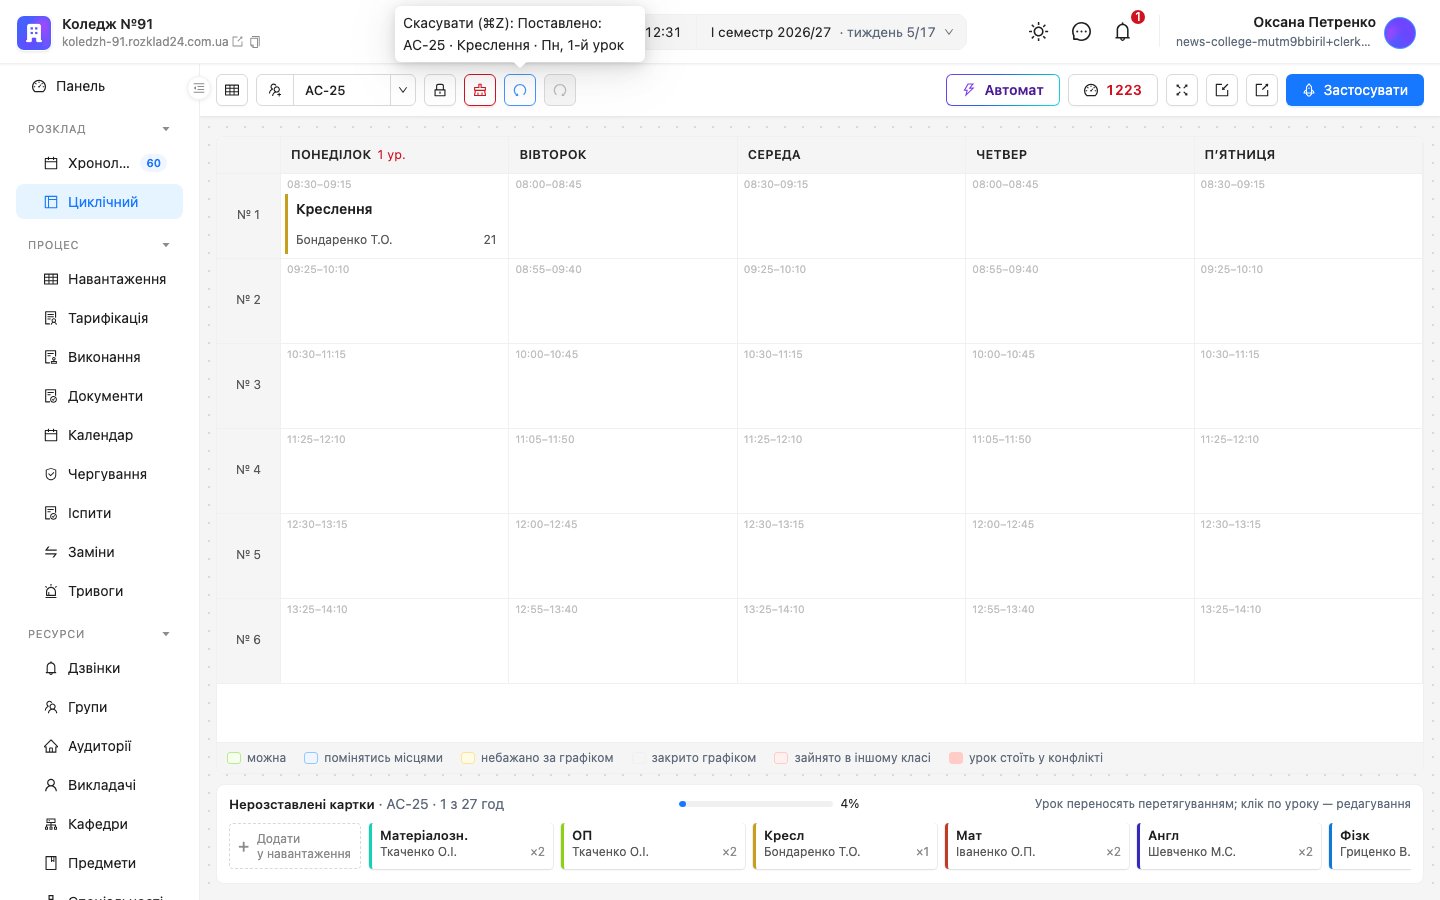1440x900 pixels.
Task: Click the greyed-out redo arrow button
Action: (x=560, y=90)
